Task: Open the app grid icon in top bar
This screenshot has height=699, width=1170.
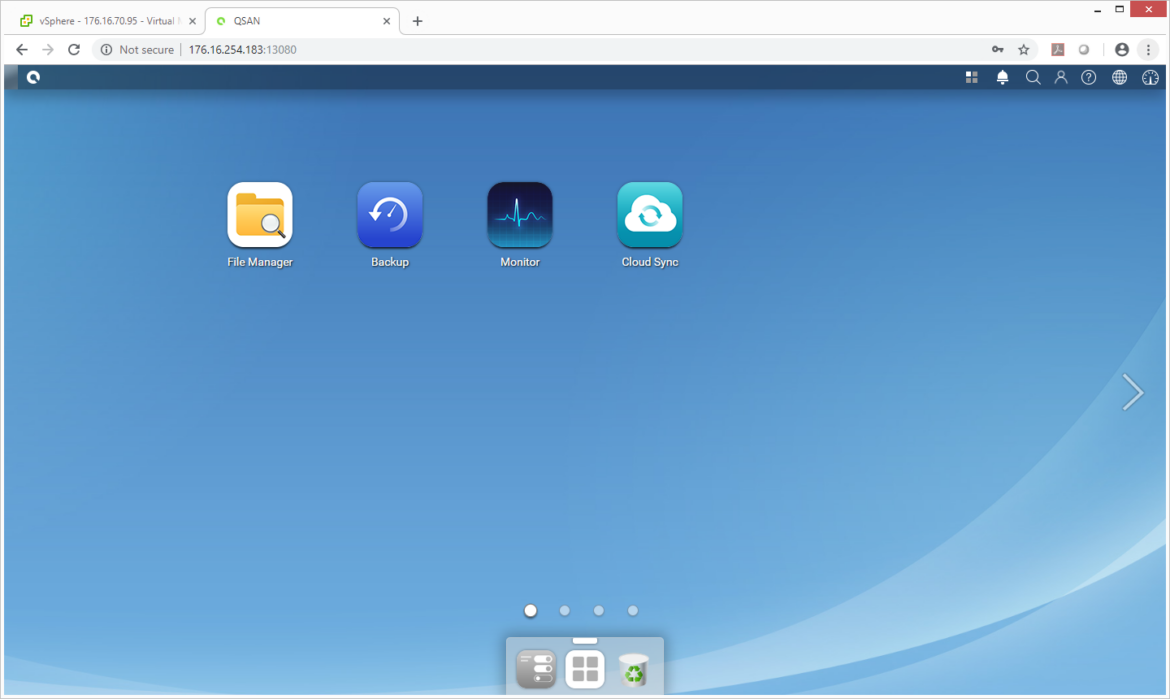Action: point(972,77)
